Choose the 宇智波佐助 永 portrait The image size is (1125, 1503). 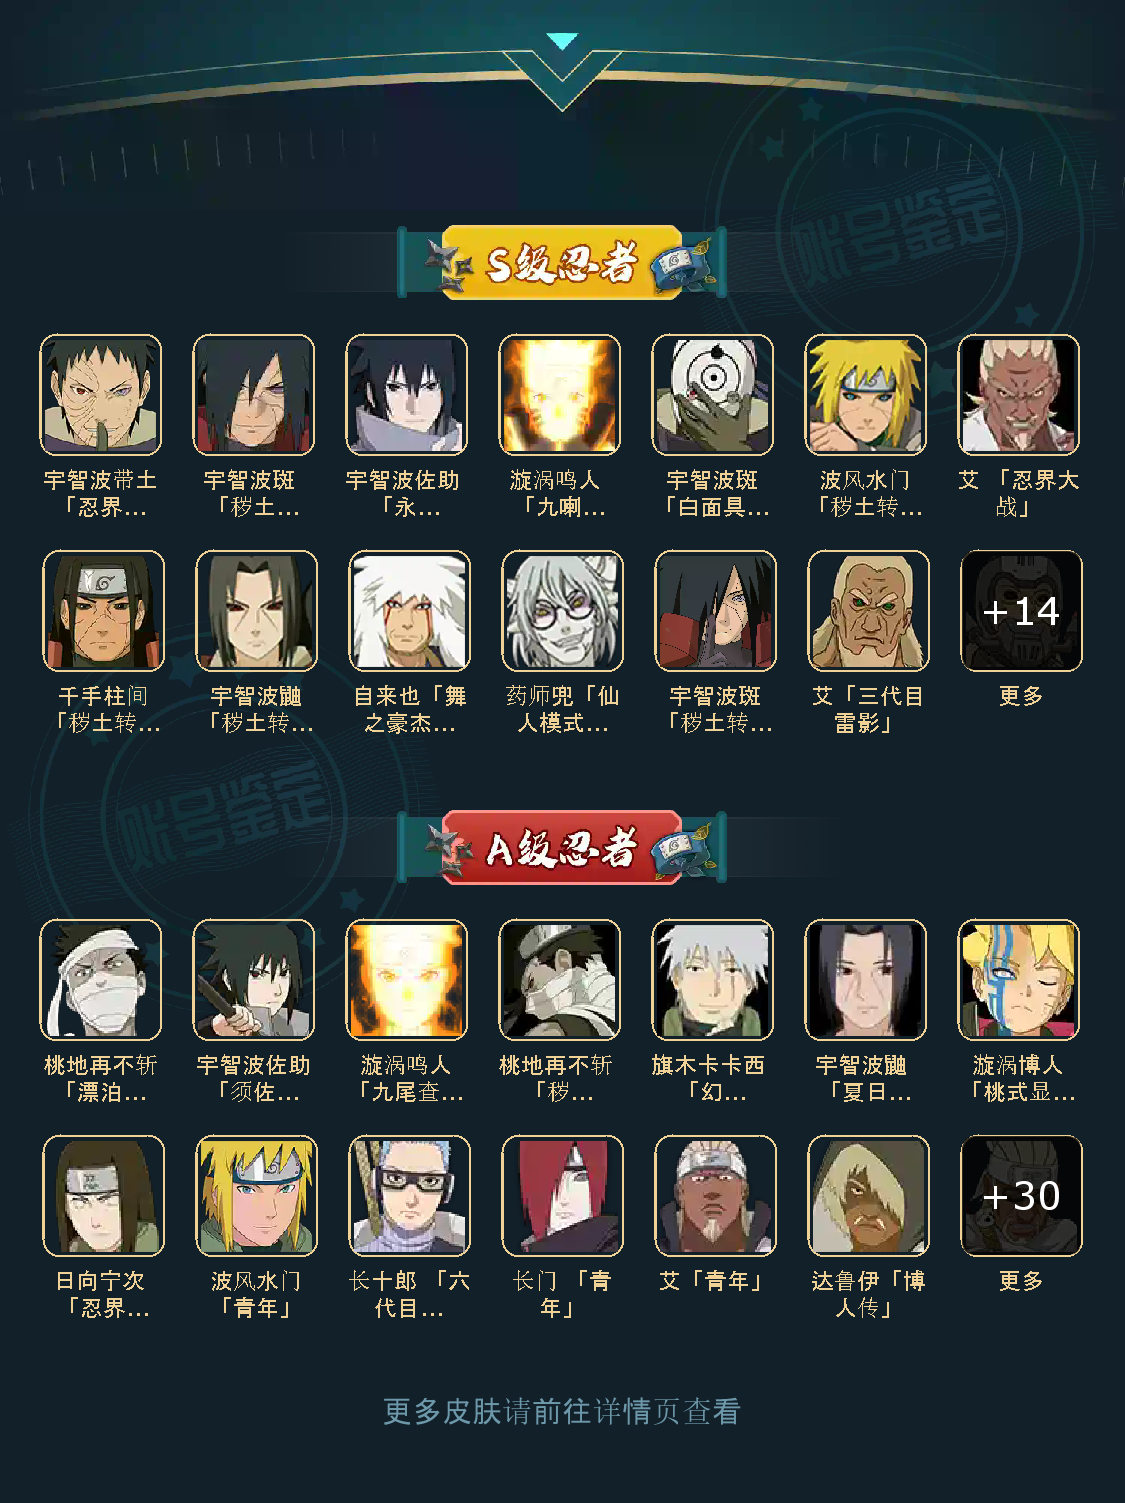point(407,395)
